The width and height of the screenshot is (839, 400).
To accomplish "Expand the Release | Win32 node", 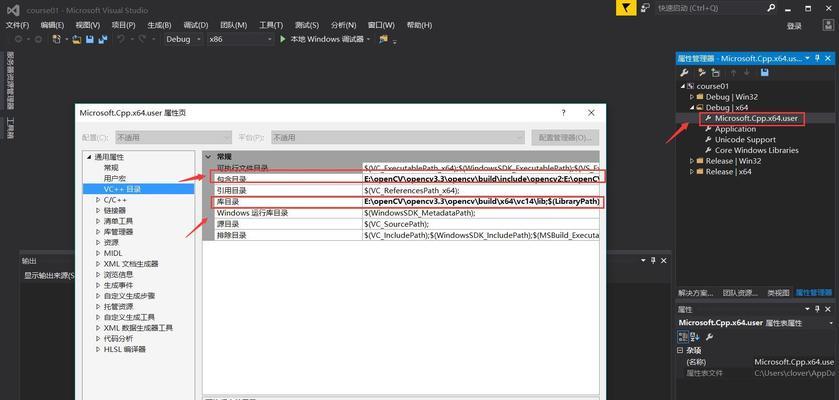I will (x=692, y=161).
